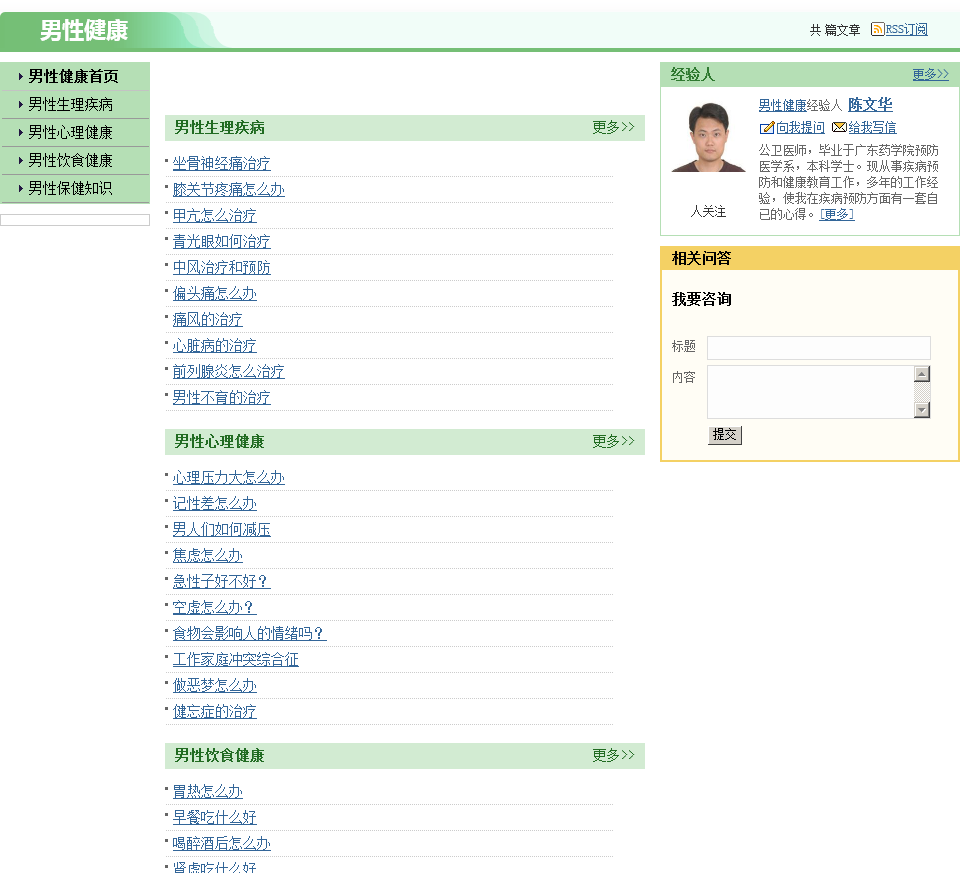Click the arrow bullet before 男性饮食健康 in sidebar
This screenshot has height=873, width=960.
click(21, 160)
